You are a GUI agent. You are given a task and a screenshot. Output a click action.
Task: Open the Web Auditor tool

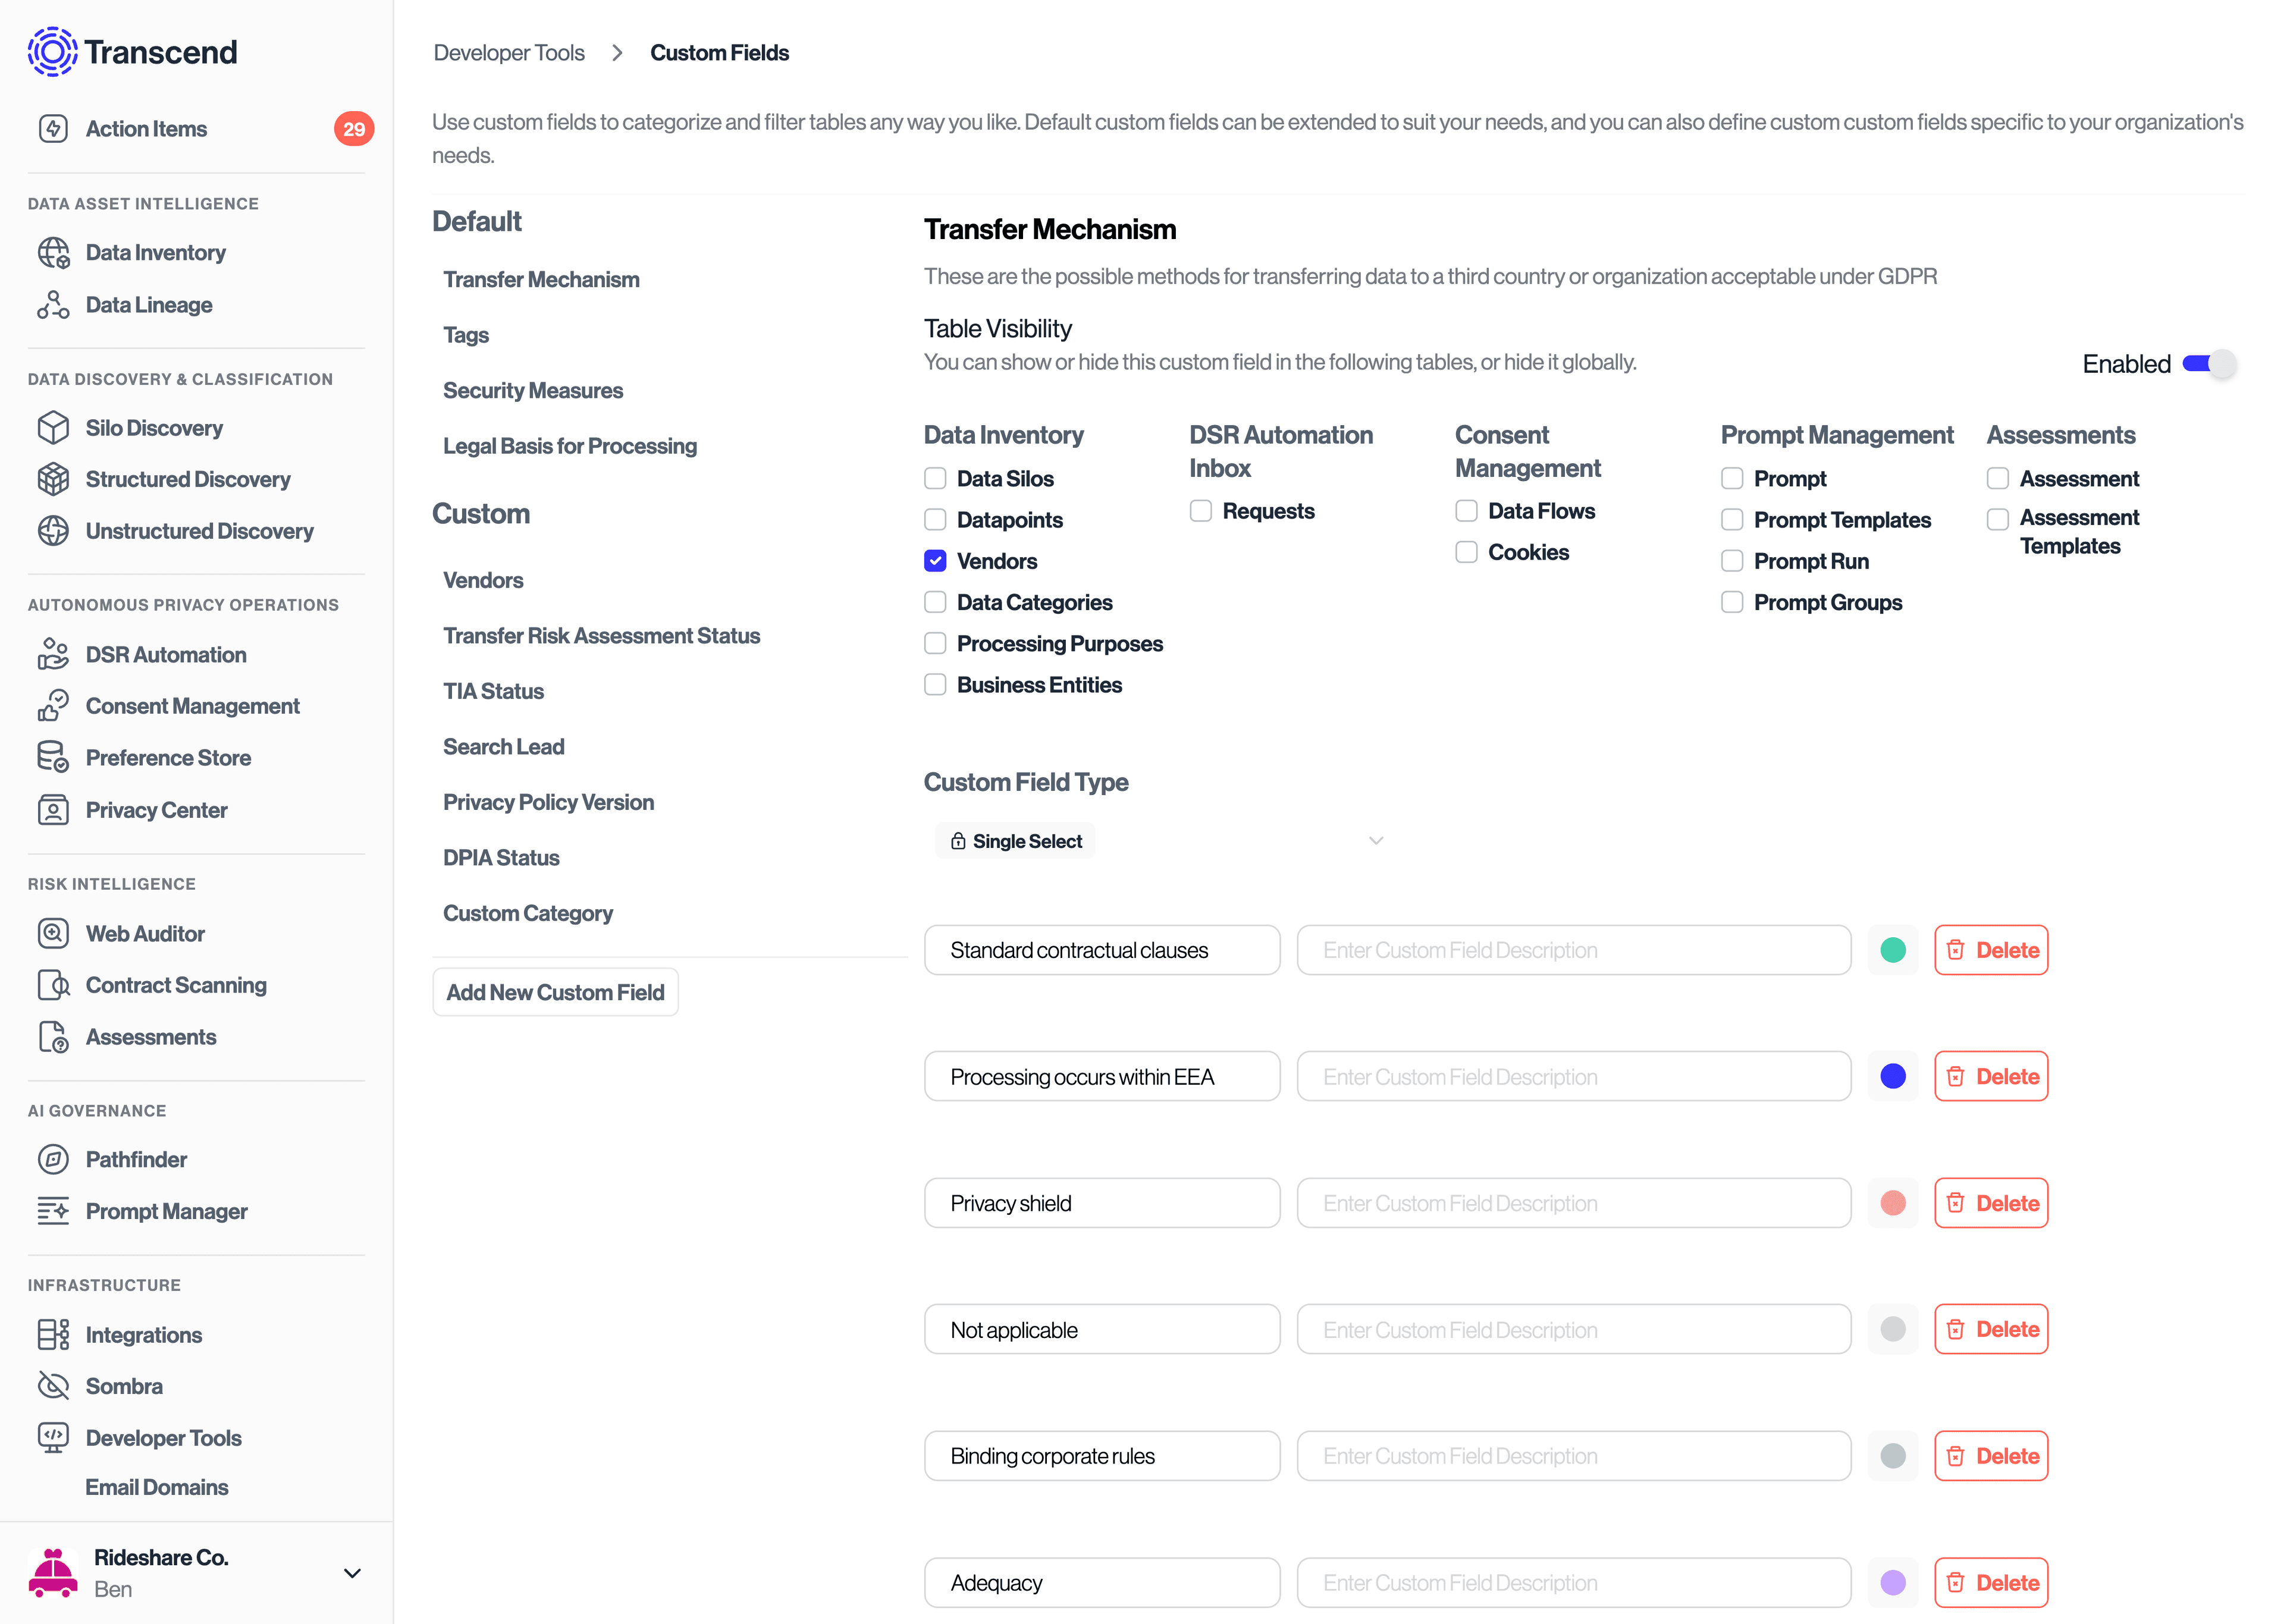coord(53,933)
